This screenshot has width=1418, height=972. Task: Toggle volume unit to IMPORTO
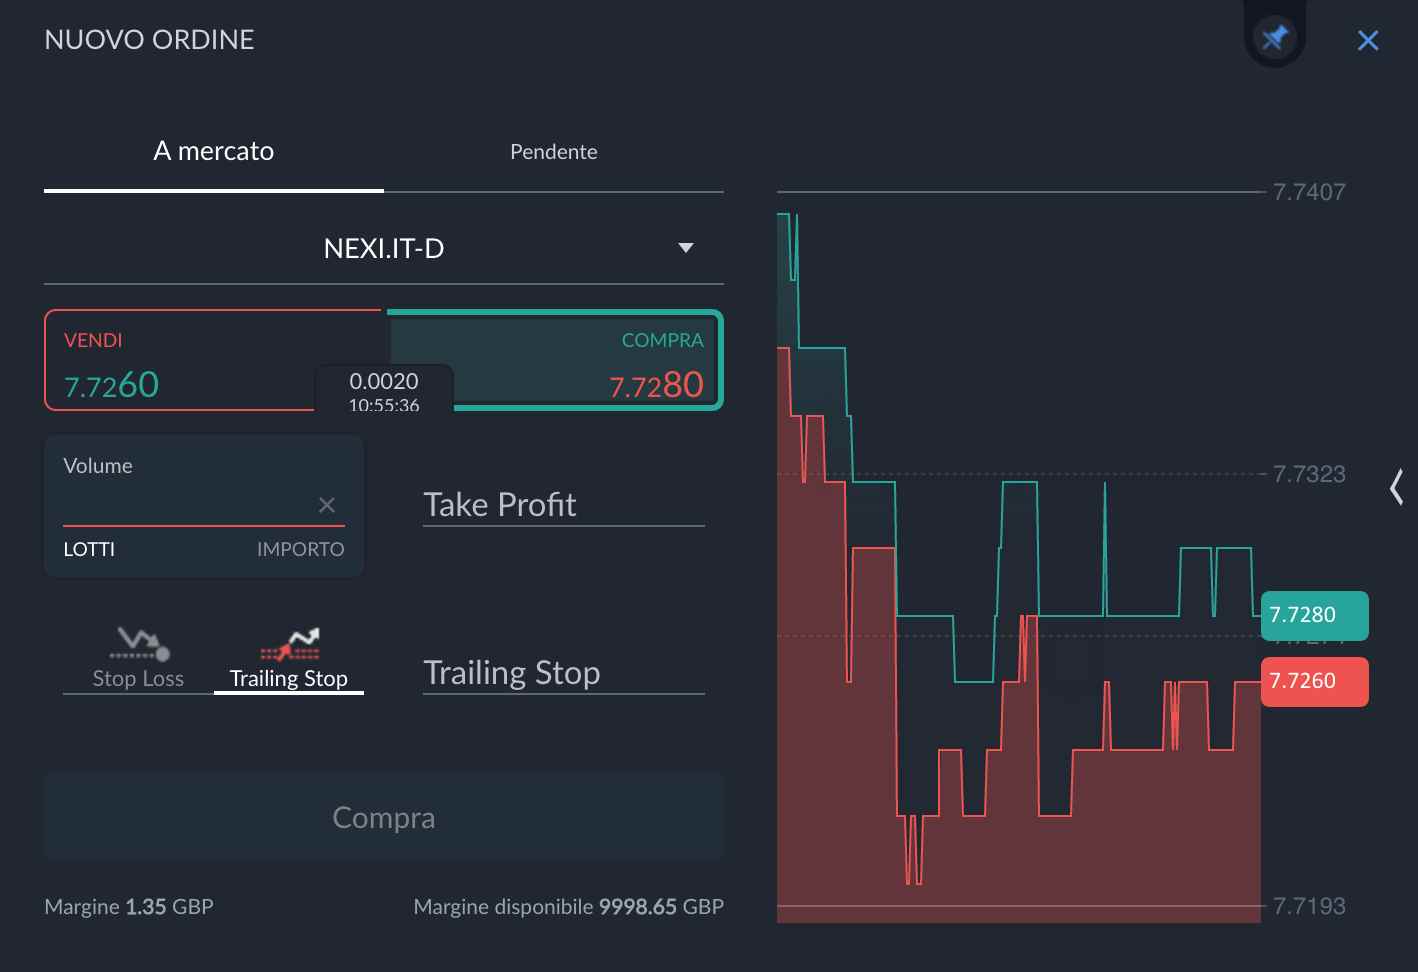[300, 549]
